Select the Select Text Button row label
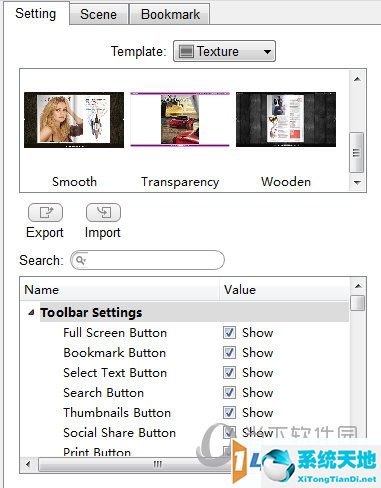The width and height of the screenshot is (381, 488). tap(115, 373)
